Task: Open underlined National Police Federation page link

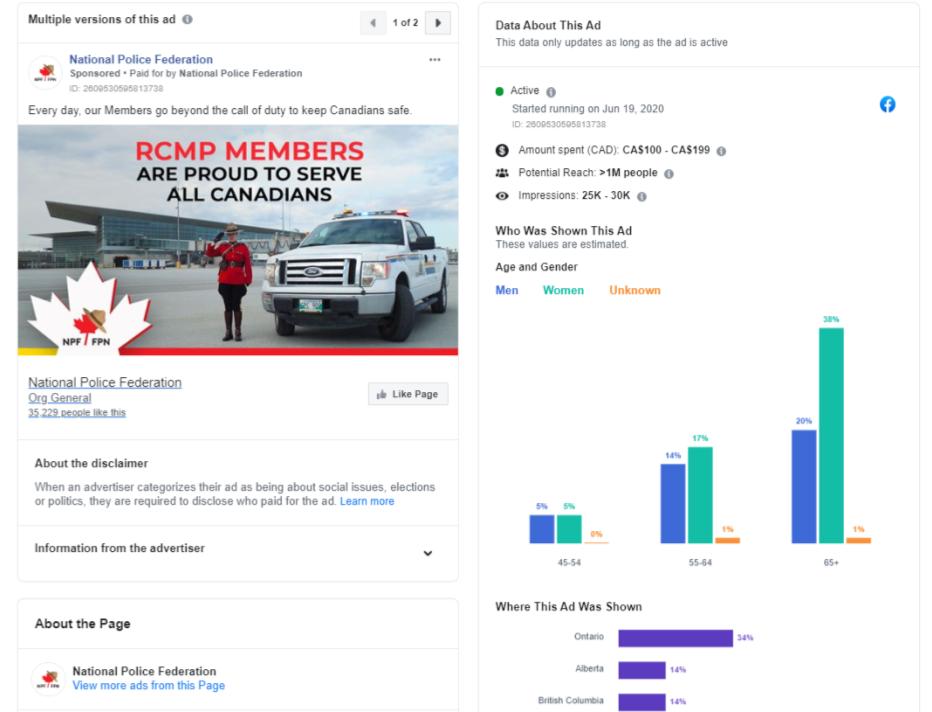Action: point(105,382)
